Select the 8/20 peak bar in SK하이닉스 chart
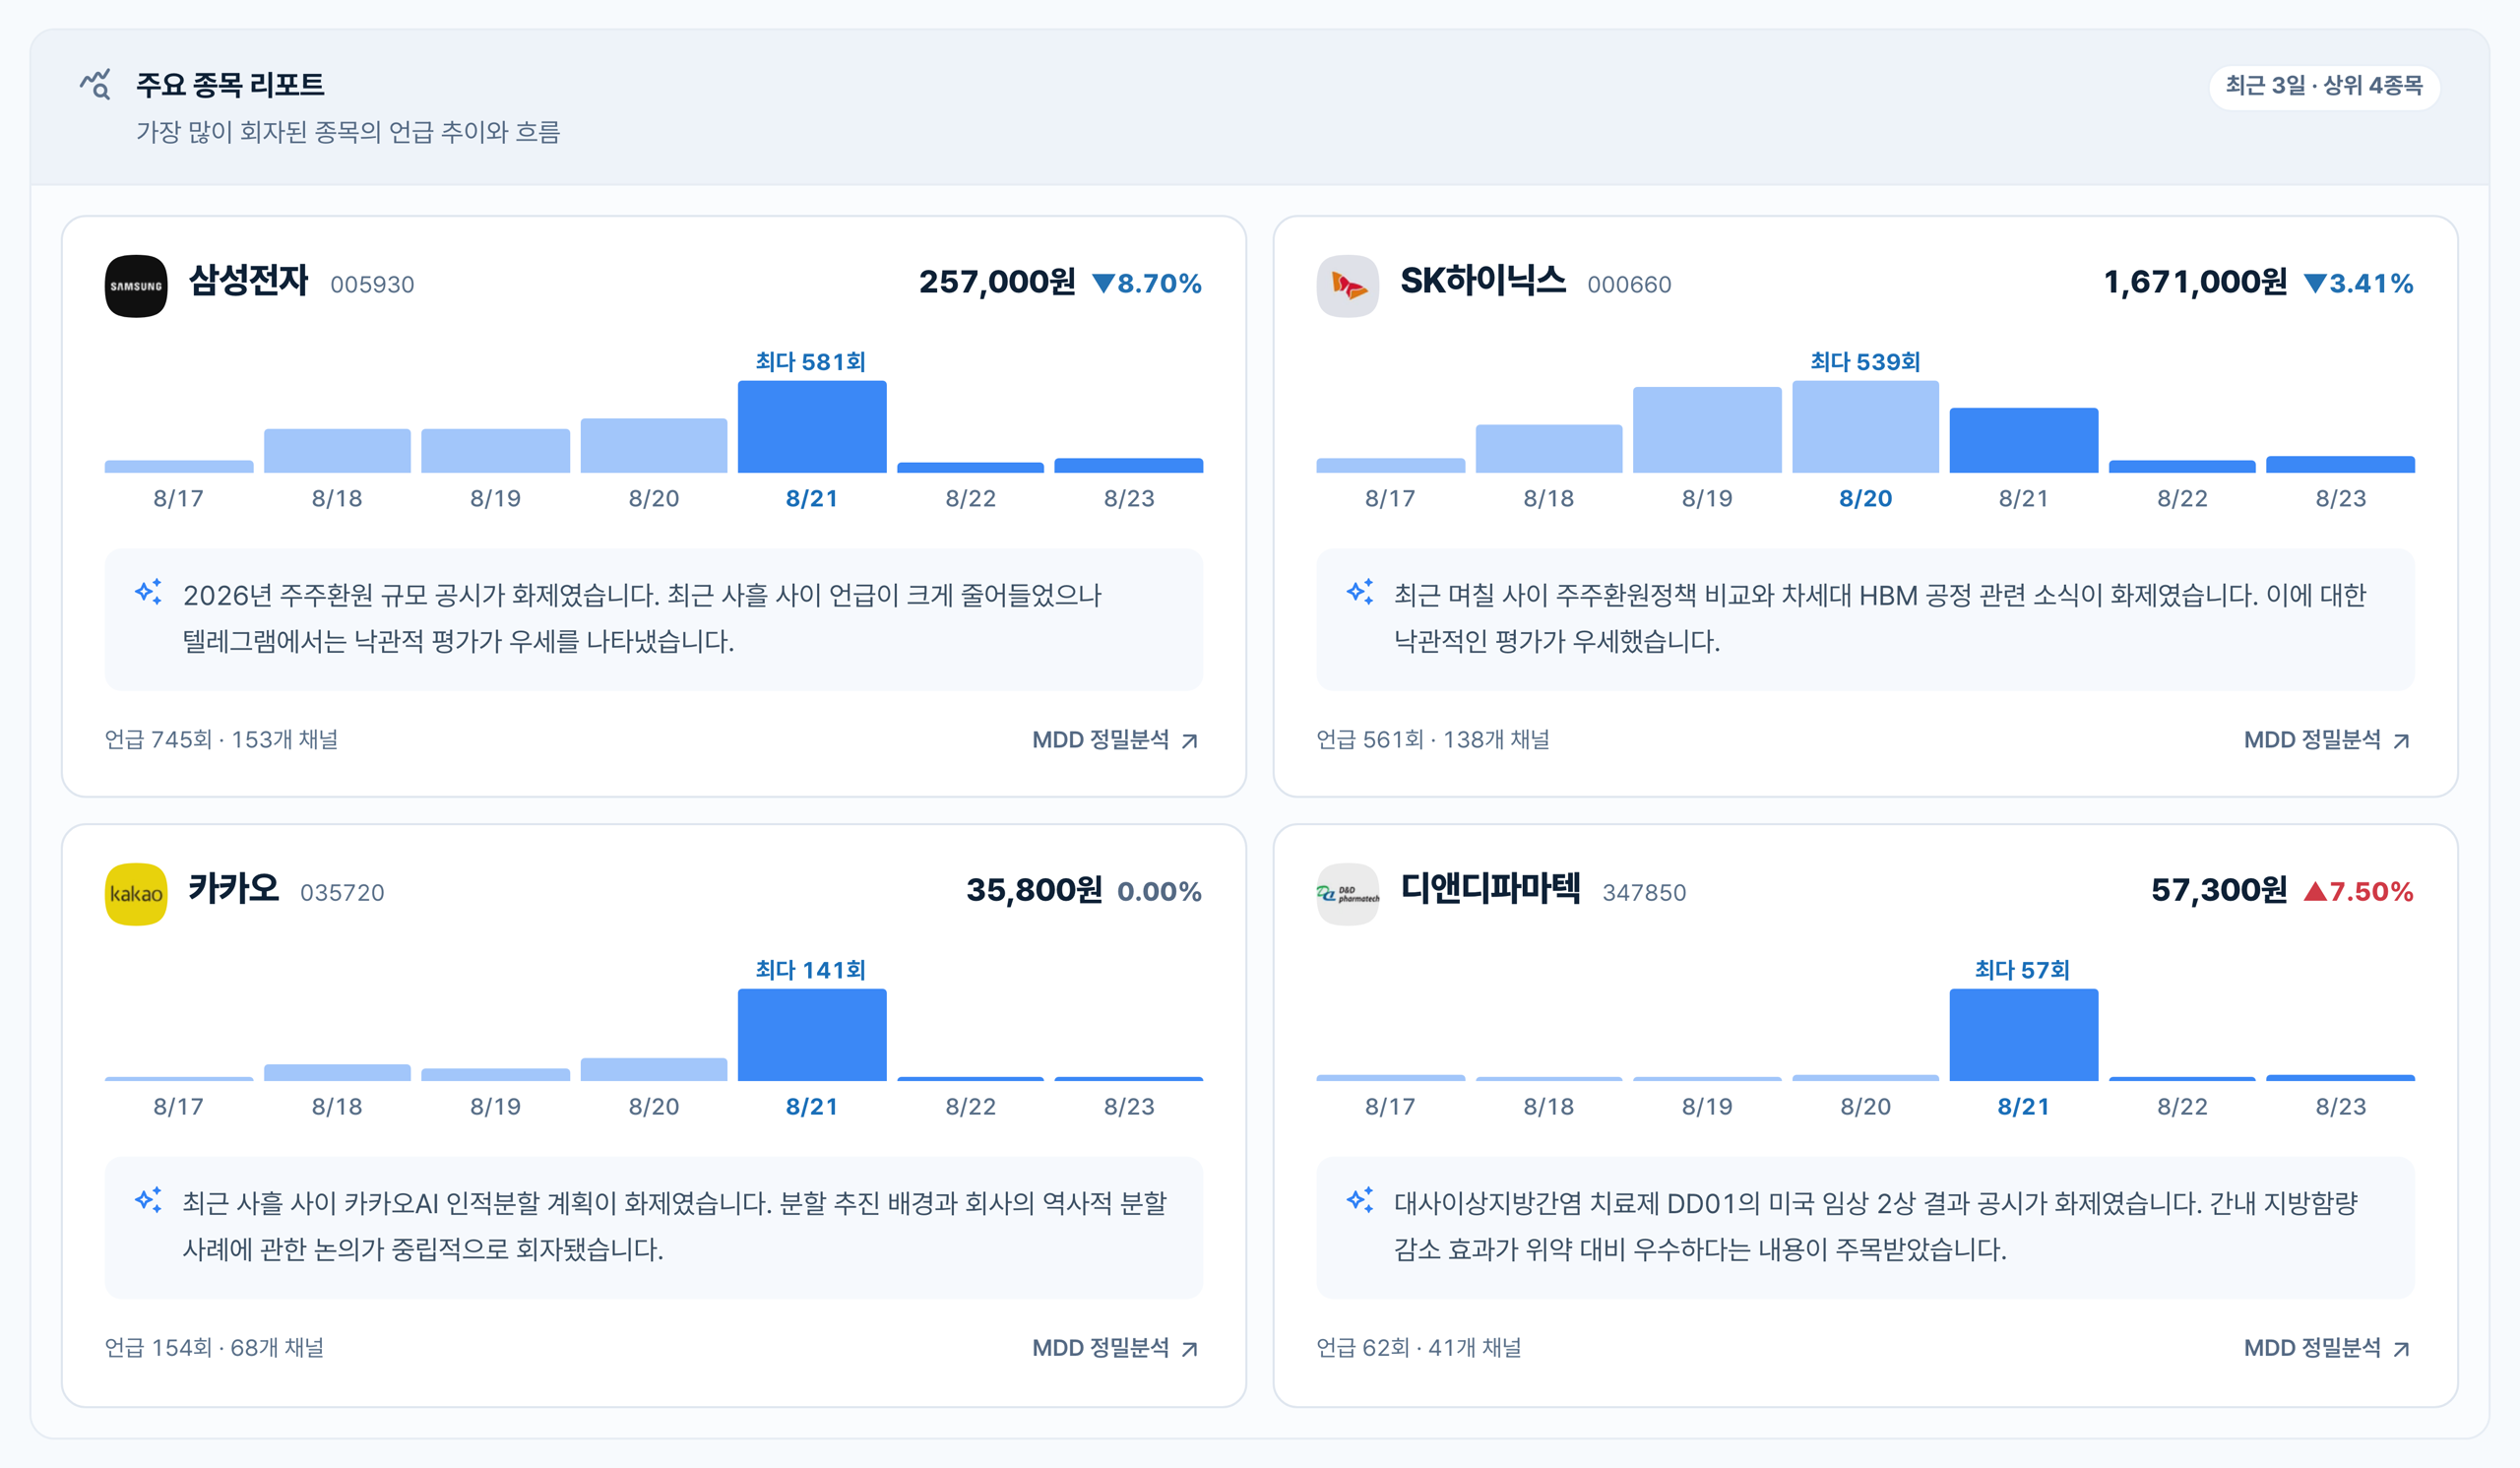 pyautogui.click(x=1866, y=426)
